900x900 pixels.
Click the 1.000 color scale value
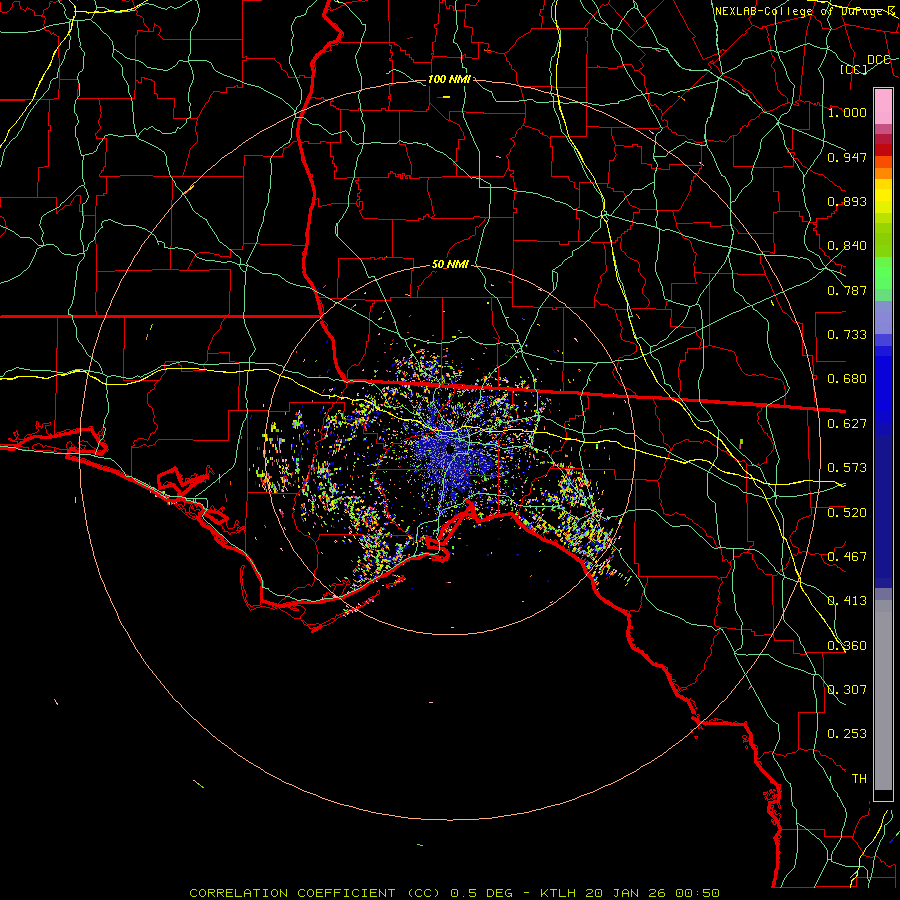pos(847,112)
